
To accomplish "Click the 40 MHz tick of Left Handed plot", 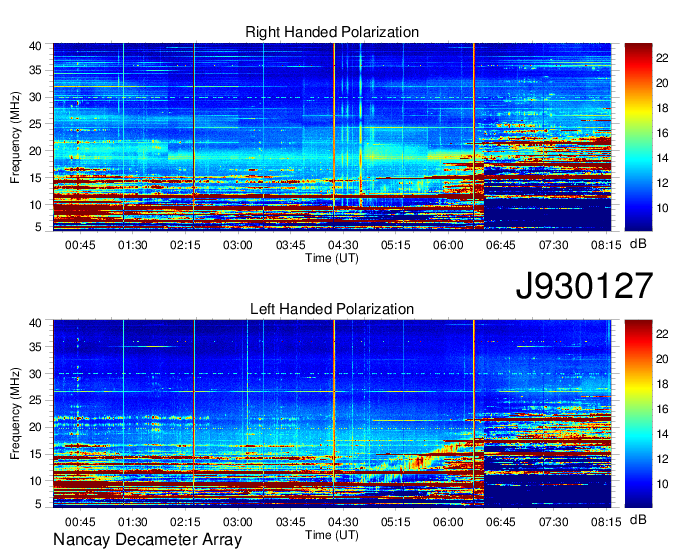I will click(35, 323).
